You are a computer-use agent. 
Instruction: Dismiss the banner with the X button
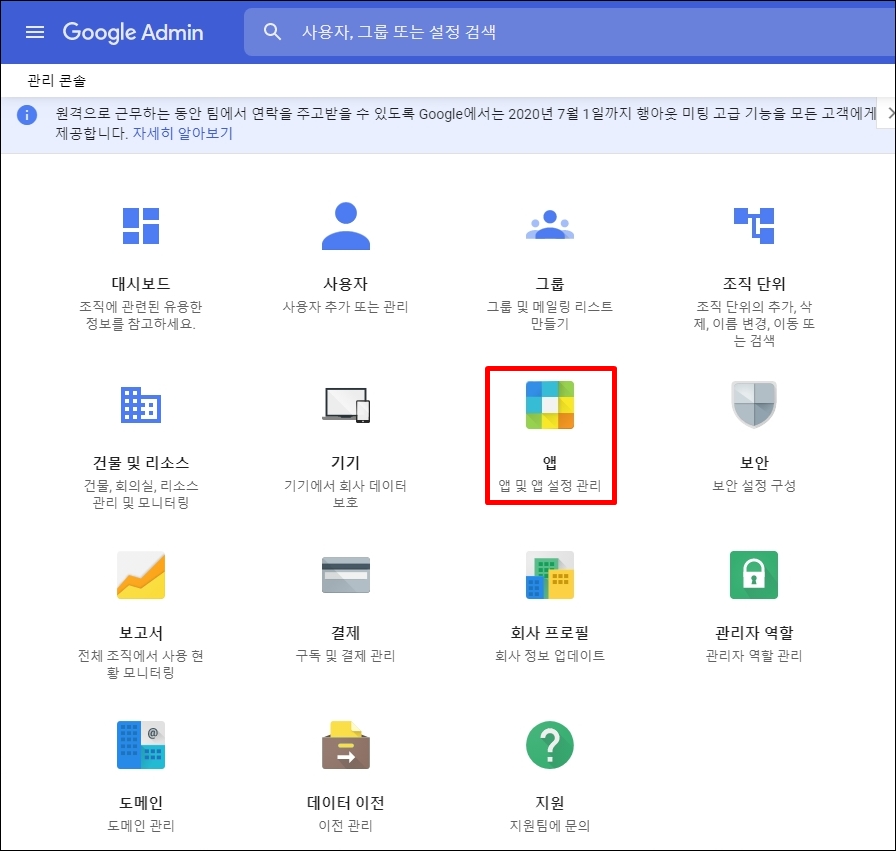(x=890, y=113)
